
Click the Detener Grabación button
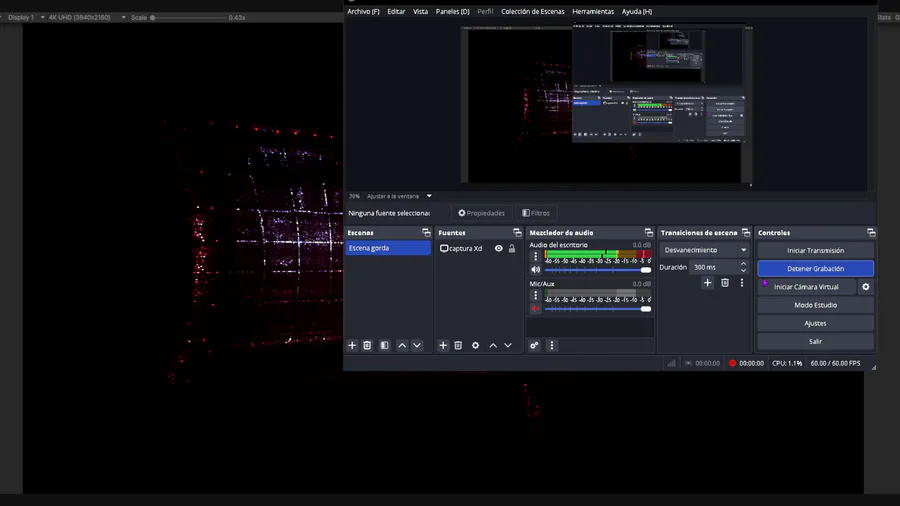815,269
